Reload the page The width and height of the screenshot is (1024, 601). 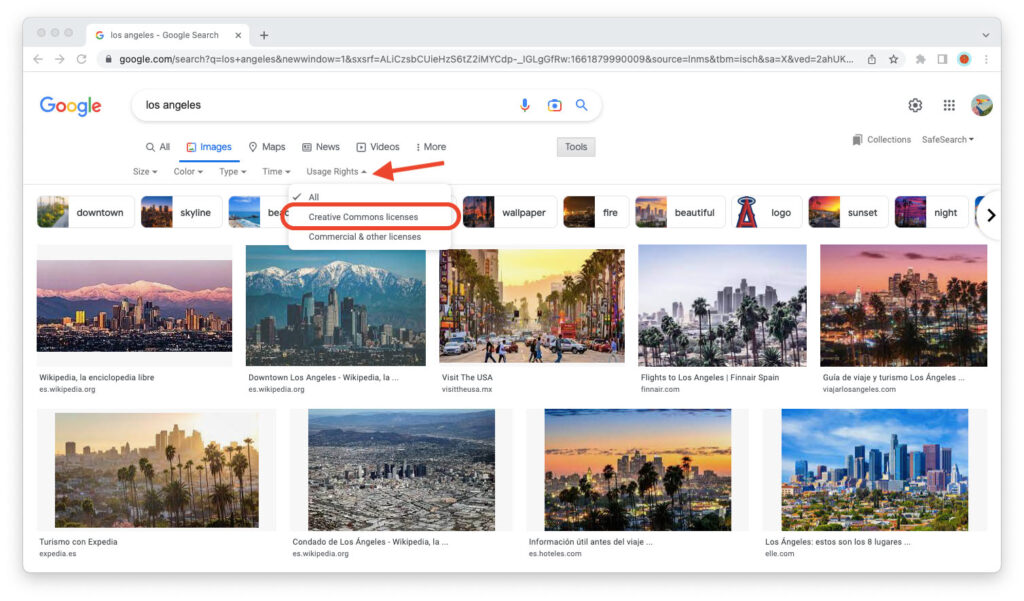tap(82, 59)
